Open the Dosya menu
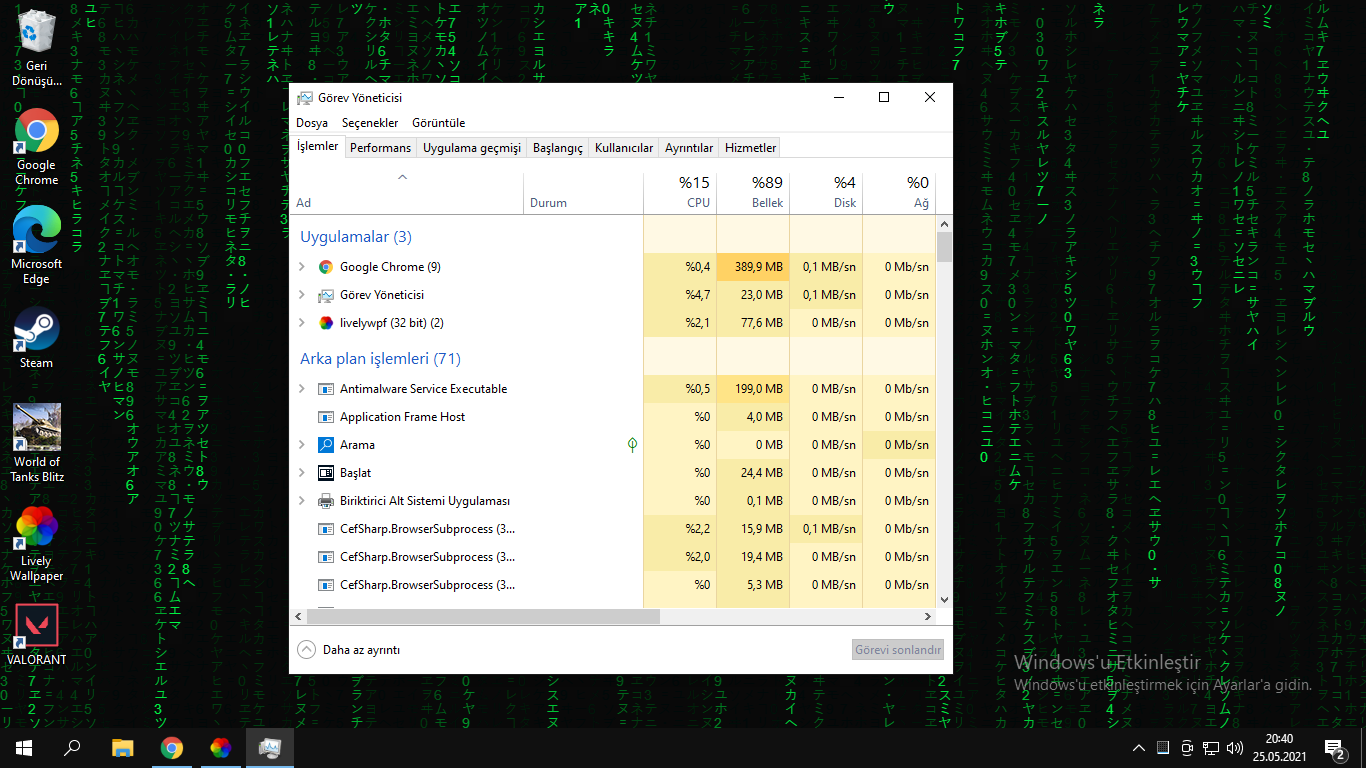Image resolution: width=1366 pixels, height=768 pixels. coord(312,123)
